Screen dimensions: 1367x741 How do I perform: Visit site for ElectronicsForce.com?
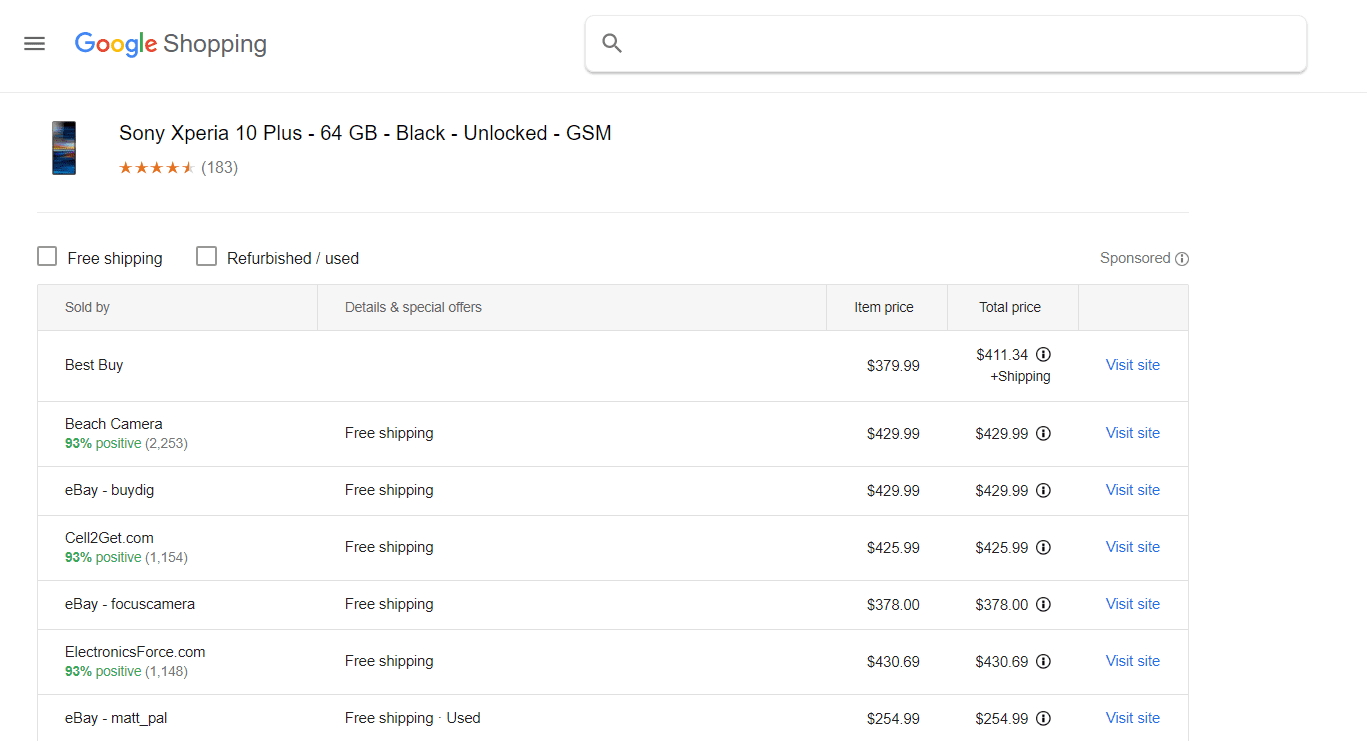(x=1133, y=661)
